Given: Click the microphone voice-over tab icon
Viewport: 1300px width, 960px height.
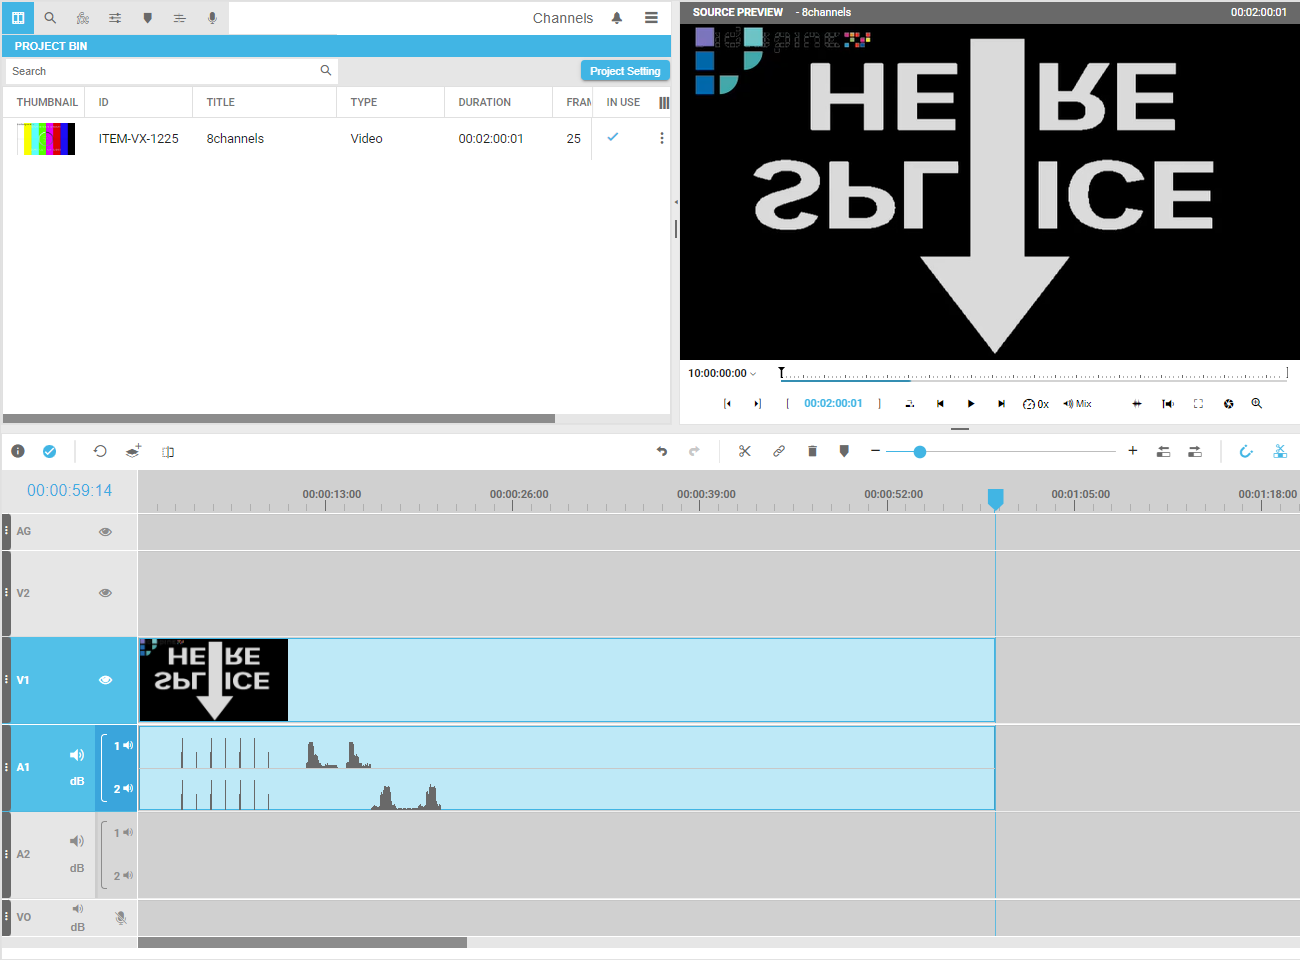Looking at the screenshot, I should point(212,18).
